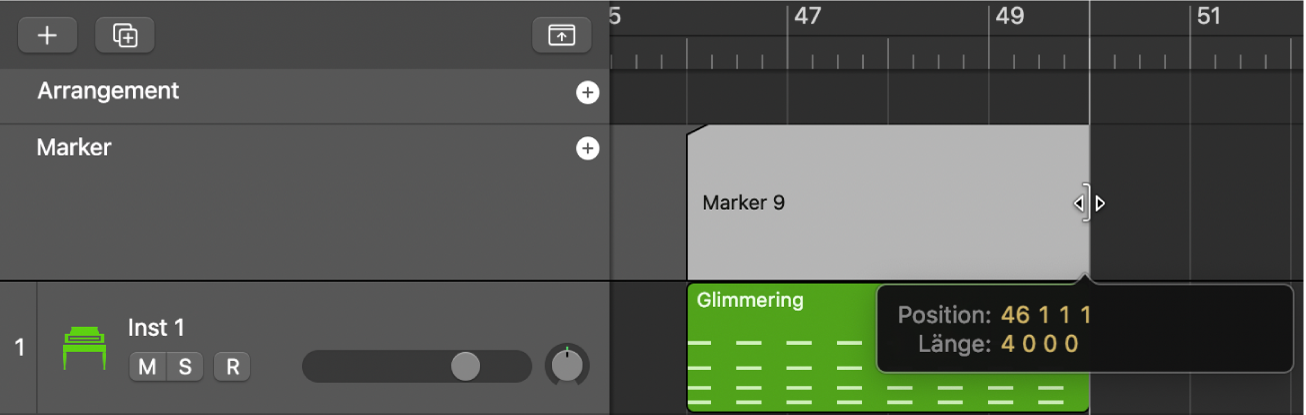Add an arrangement marker with the plus icon
Screen dimensions: 1306x415
(587, 93)
